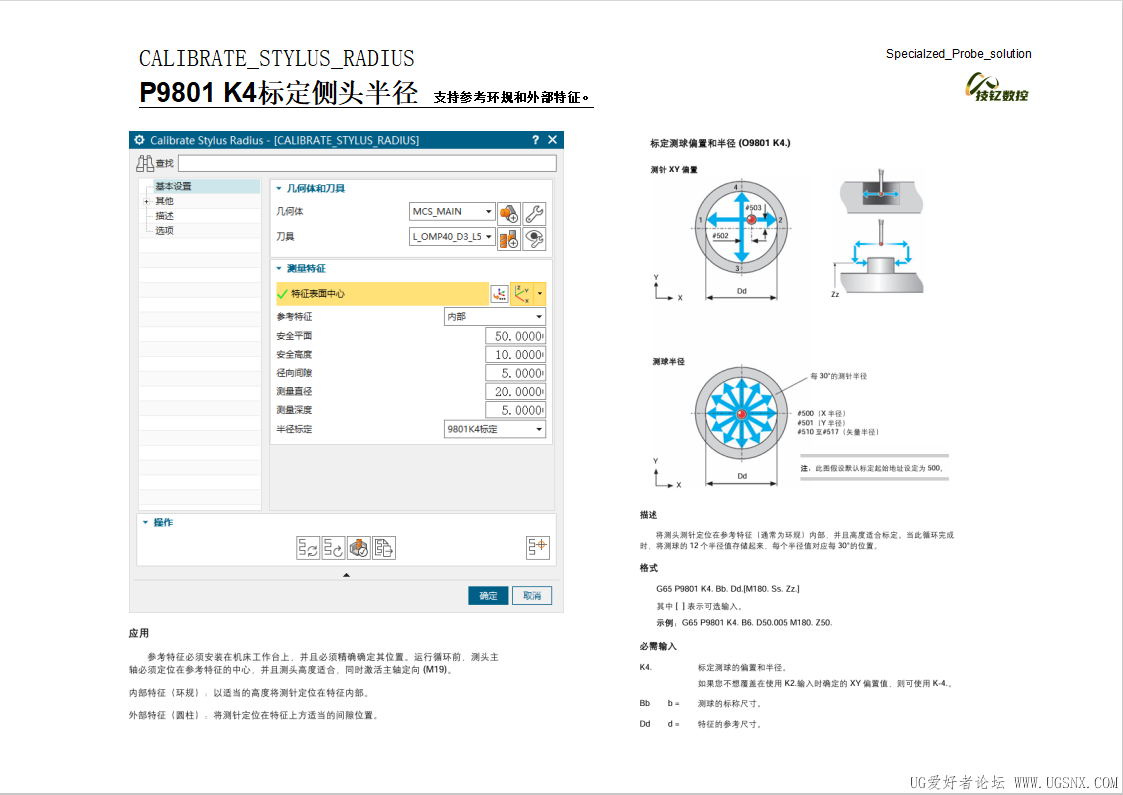Image resolution: width=1123 pixels, height=795 pixels.
Task: Click the 安全平面 50.0000 field
Action: 515,336
